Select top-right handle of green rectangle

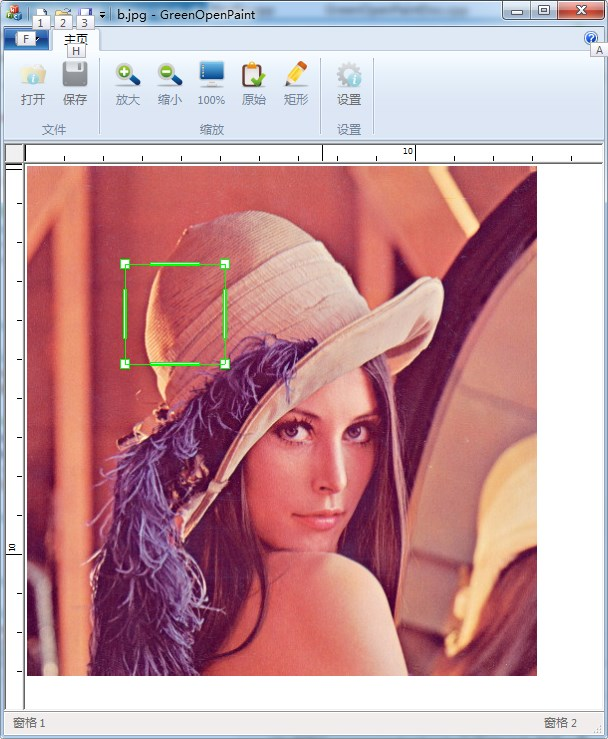(225, 264)
